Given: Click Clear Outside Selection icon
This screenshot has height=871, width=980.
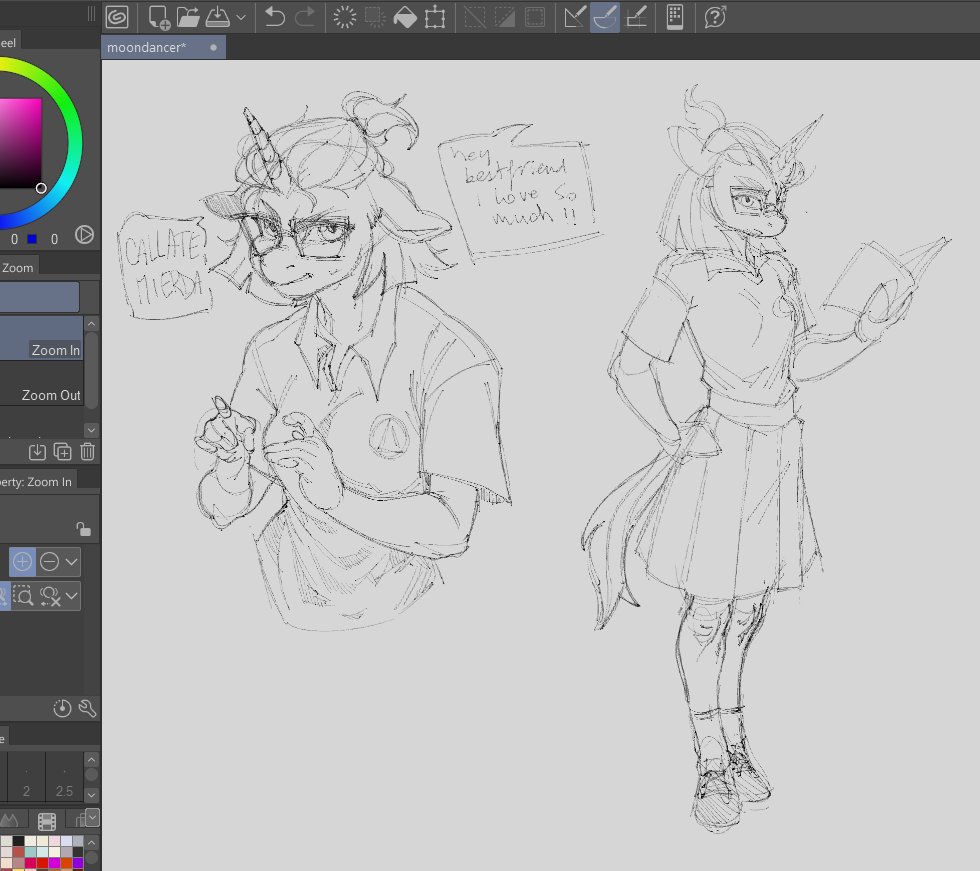Looking at the screenshot, I should [x=375, y=17].
